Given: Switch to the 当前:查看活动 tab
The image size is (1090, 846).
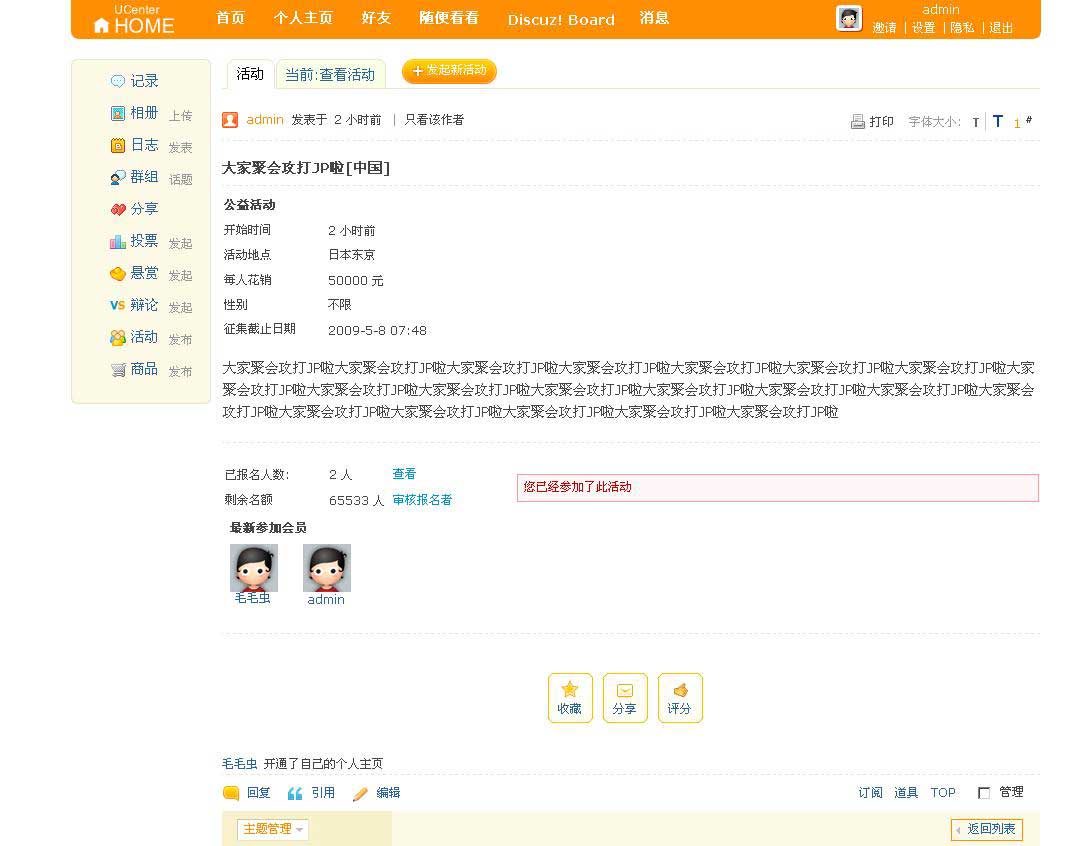Looking at the screenshot, I should [x=330, y=75].
